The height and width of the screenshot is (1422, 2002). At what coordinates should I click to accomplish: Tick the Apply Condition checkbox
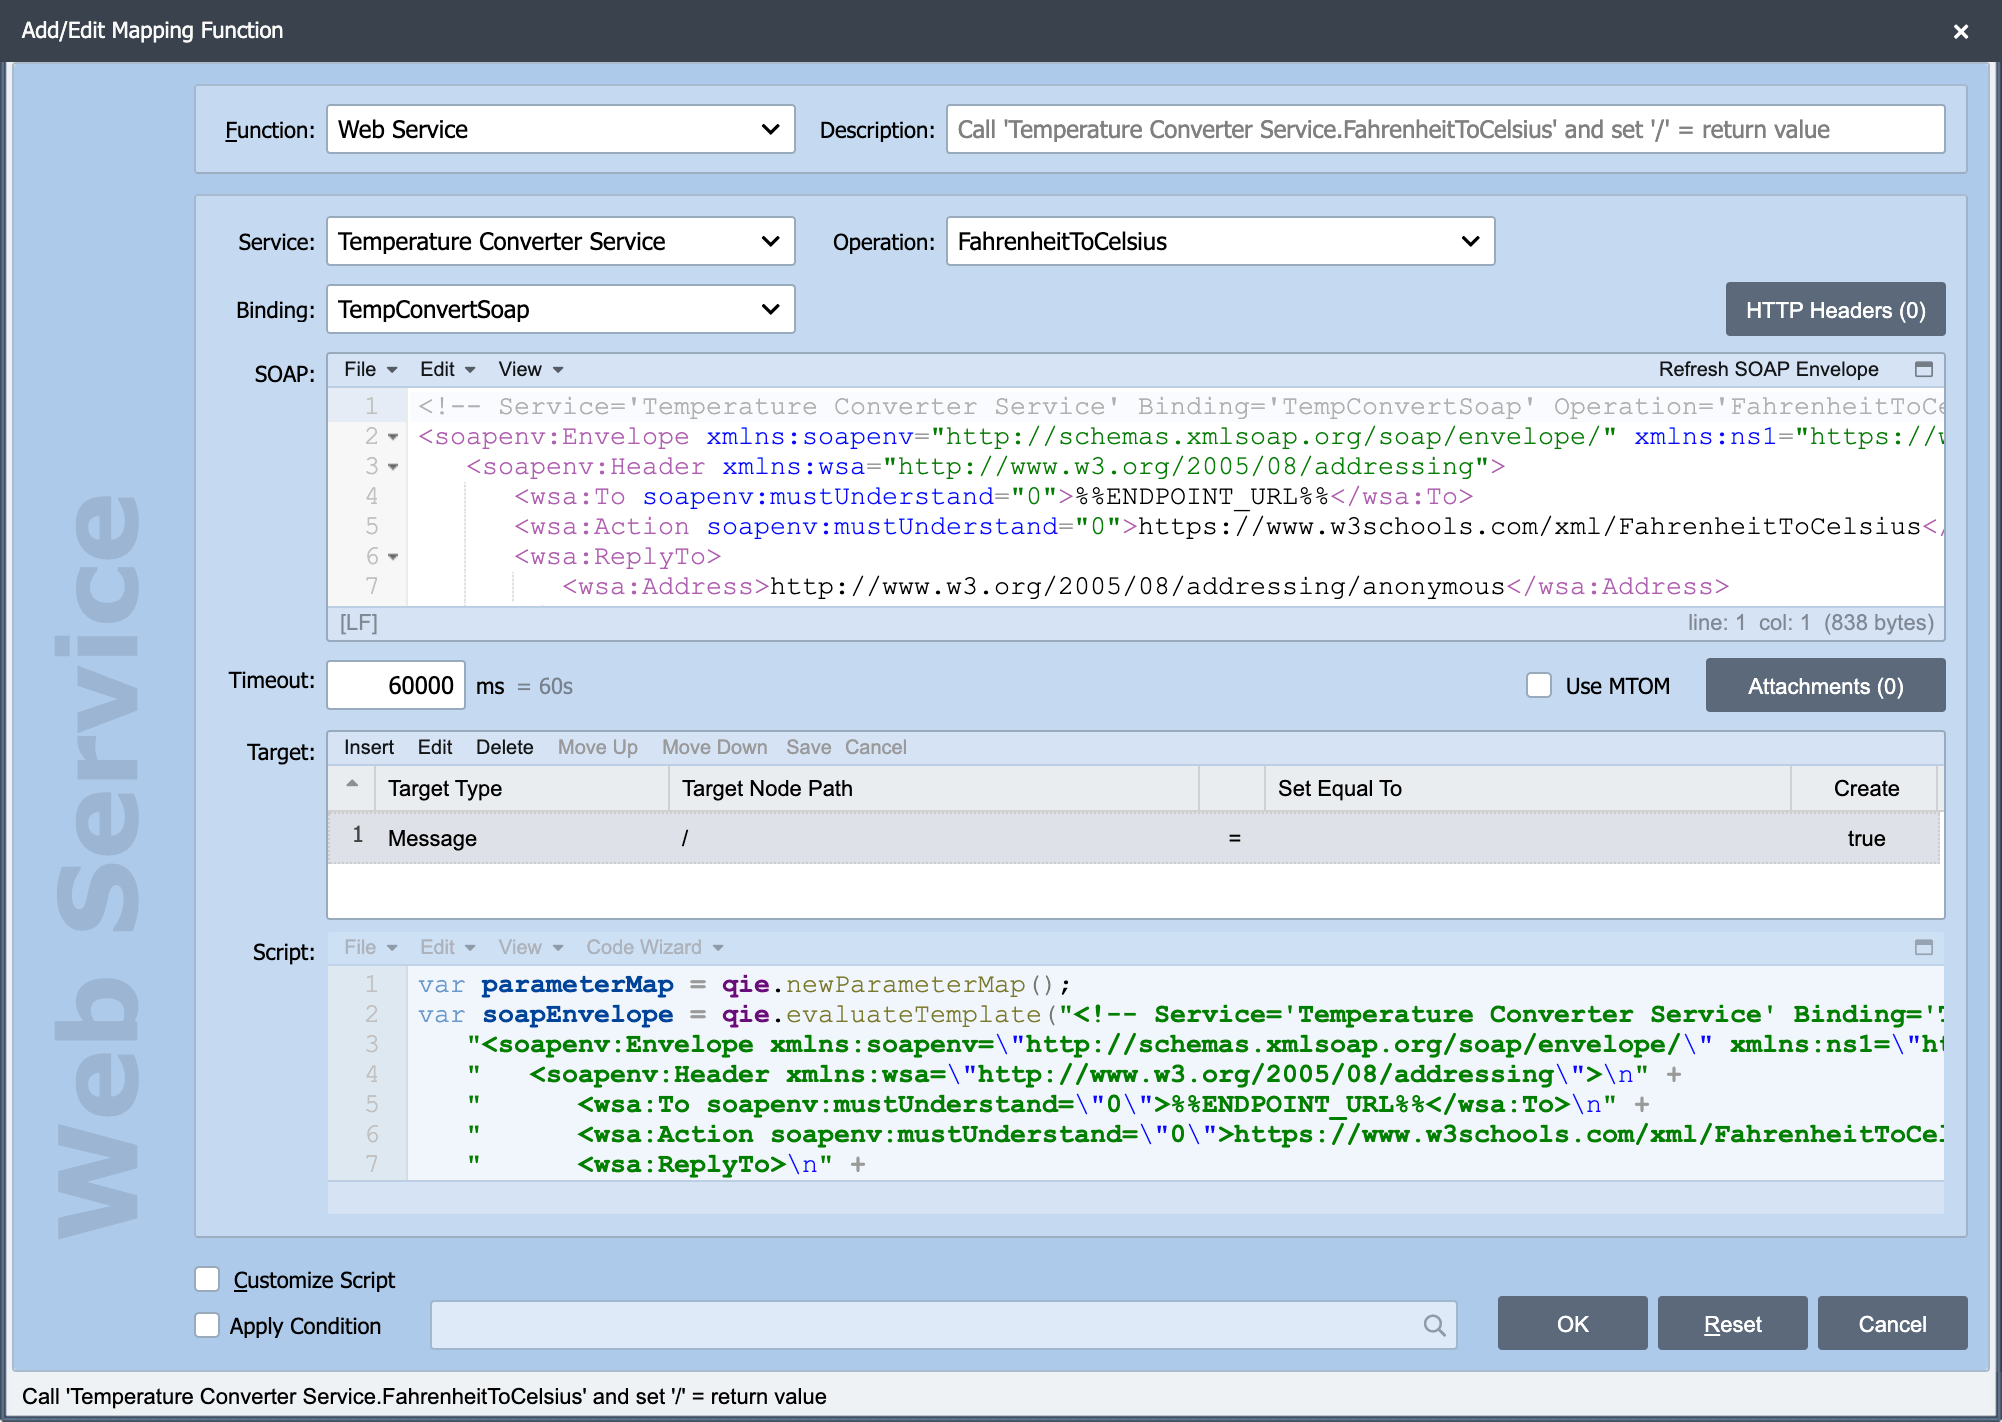coord(207,1325)
